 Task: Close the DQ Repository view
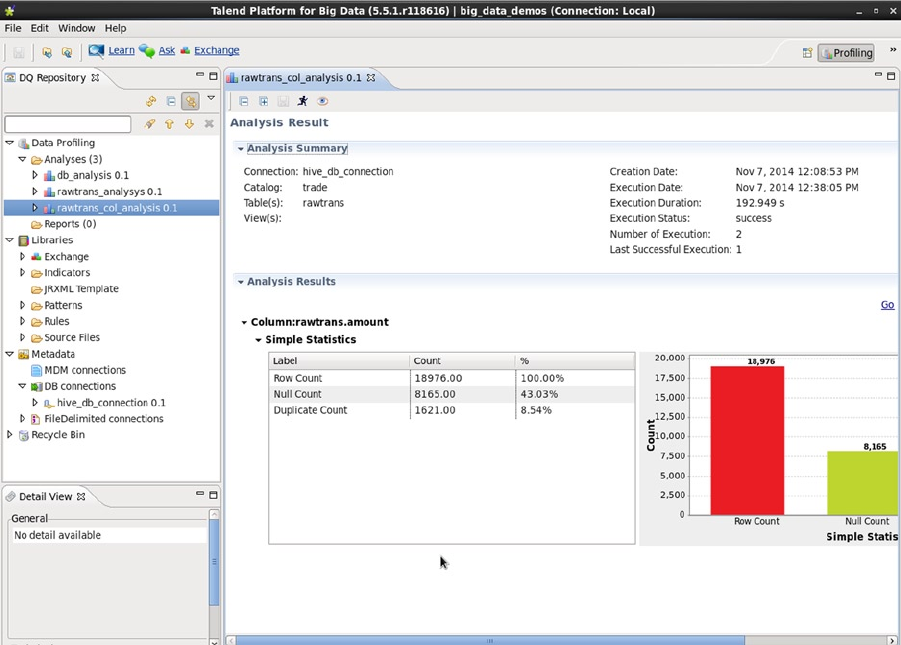tap(95, 77)
